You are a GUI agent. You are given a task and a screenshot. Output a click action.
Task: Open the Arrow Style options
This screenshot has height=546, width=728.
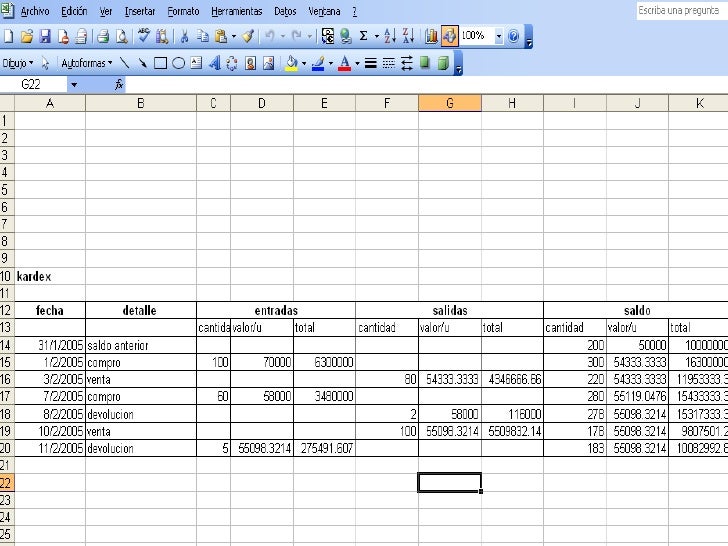[407, 63]
